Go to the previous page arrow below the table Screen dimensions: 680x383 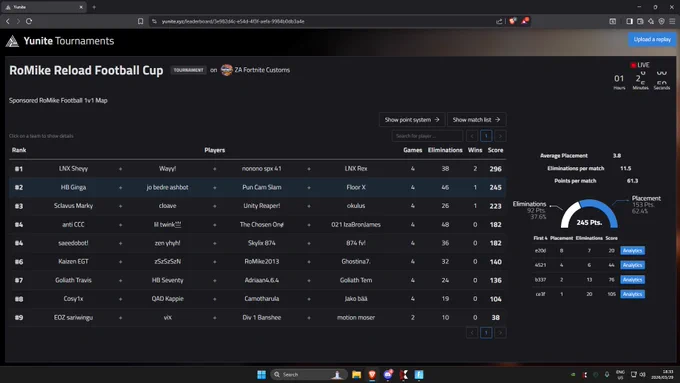point(472,333)
